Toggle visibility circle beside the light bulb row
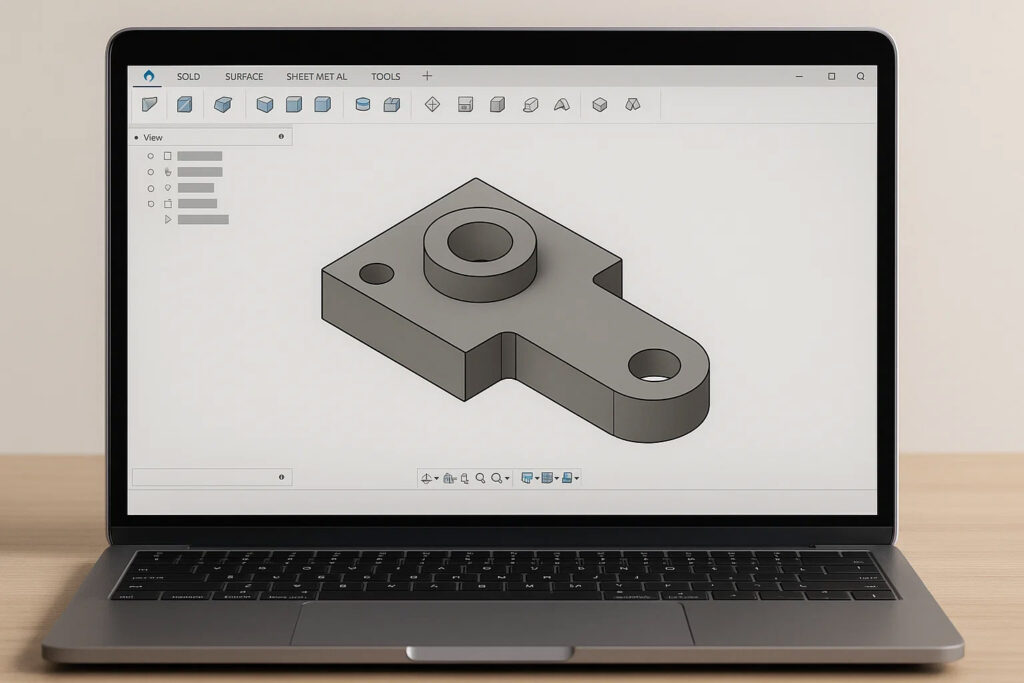This screenshot has height=683, width=1024. [151, 188]
